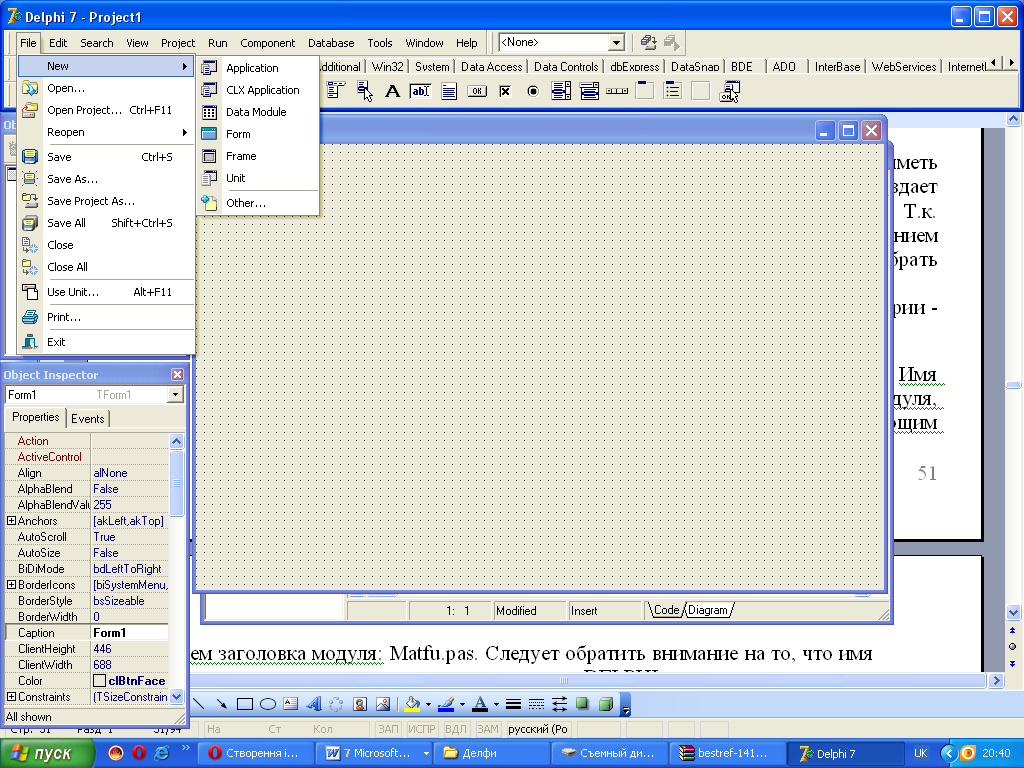Click the Word Line drawing tool

(x=200, y=703)
